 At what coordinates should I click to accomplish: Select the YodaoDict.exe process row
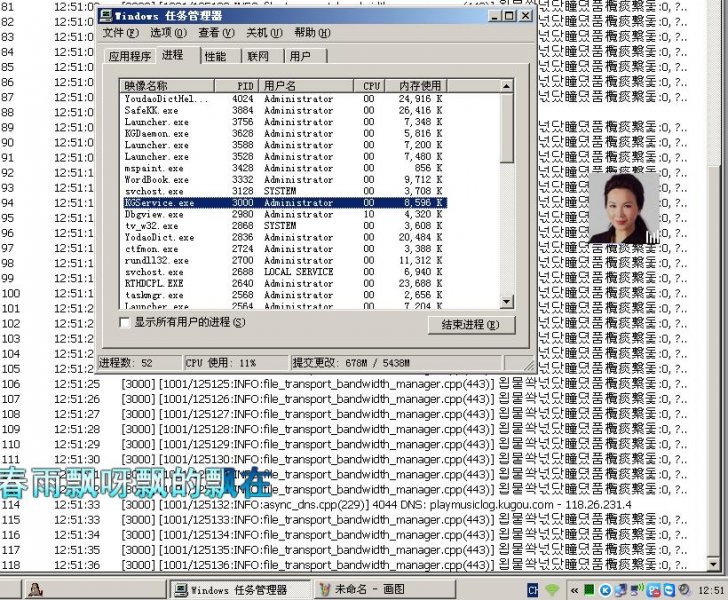(284, 237)
